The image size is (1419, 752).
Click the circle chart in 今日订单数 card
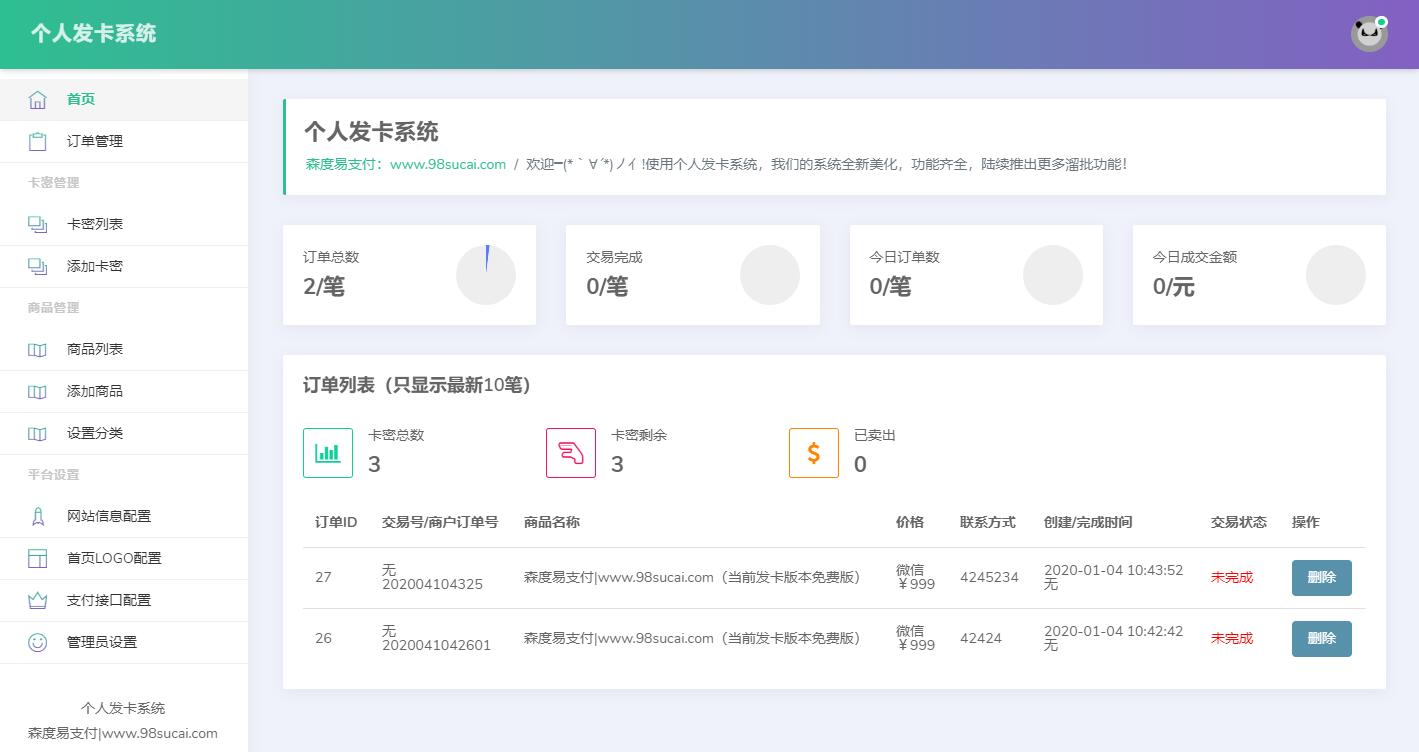[x=1053, y=275]
